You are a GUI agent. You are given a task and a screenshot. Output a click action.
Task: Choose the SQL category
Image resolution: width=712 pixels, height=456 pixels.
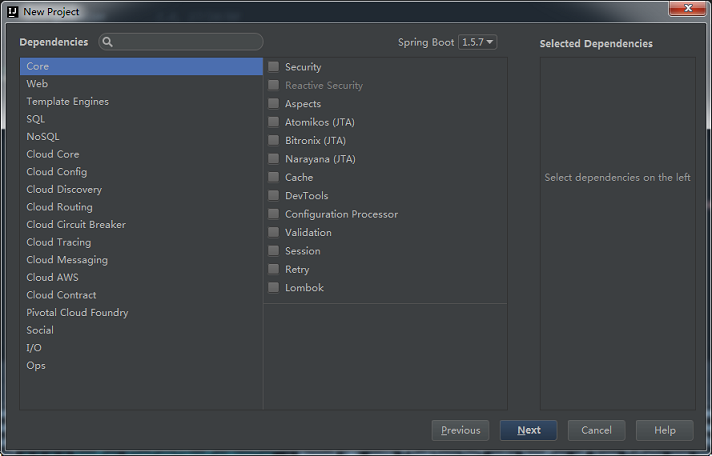point(141,119)
